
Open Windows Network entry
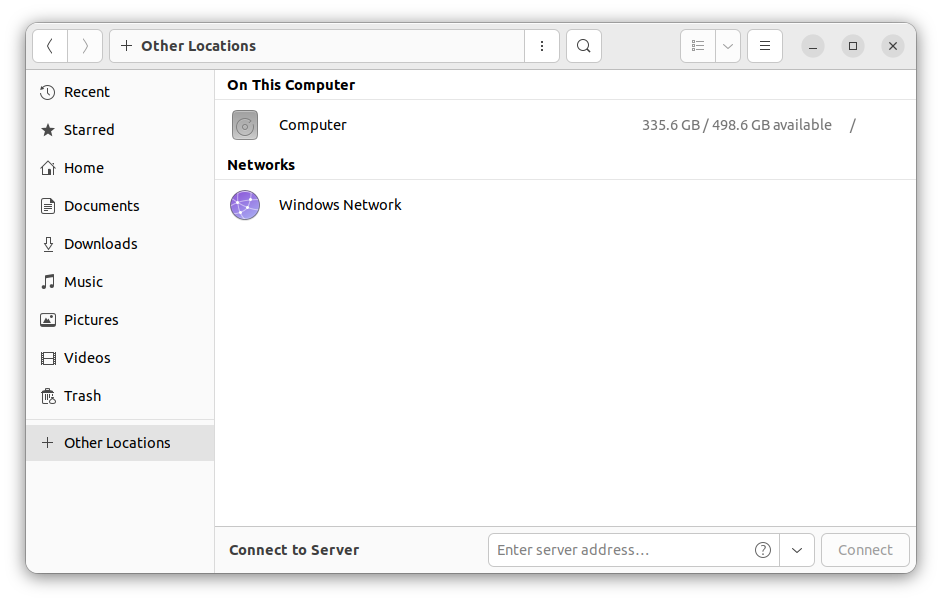(x=565, y=205)
